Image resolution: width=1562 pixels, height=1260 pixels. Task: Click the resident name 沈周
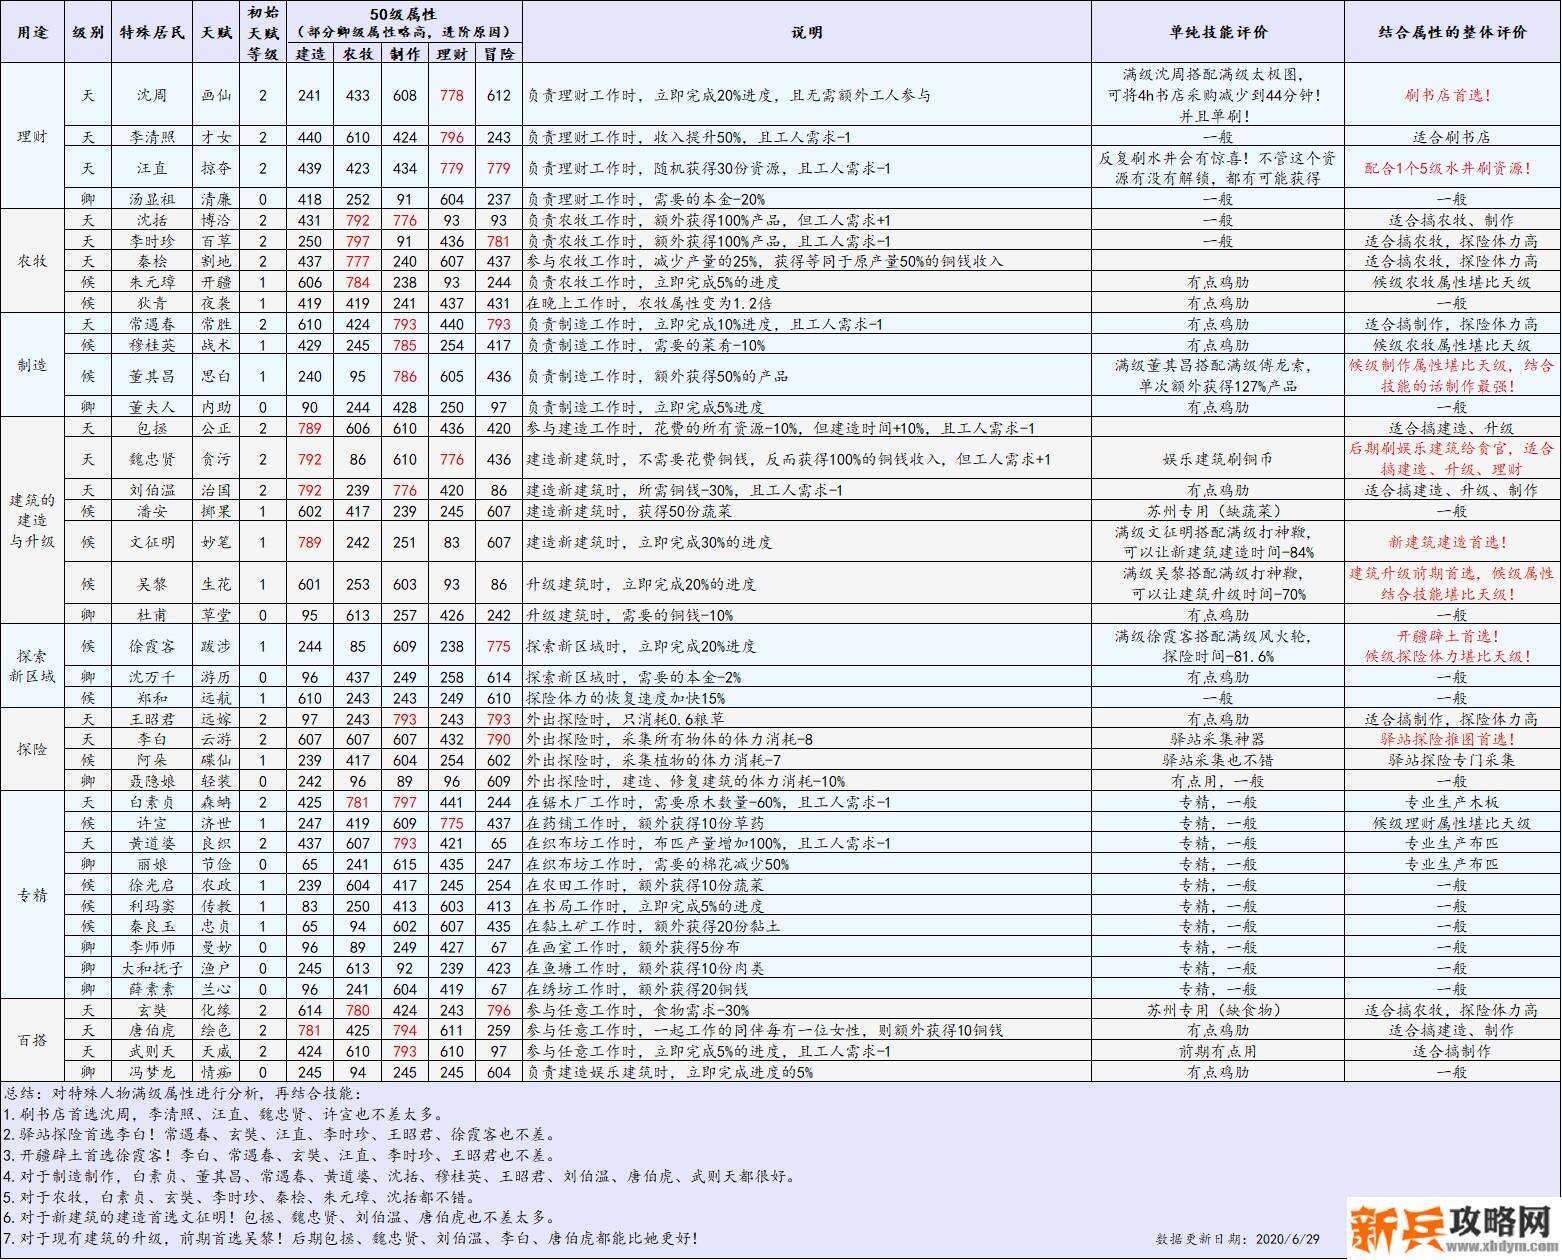point(152,95)
